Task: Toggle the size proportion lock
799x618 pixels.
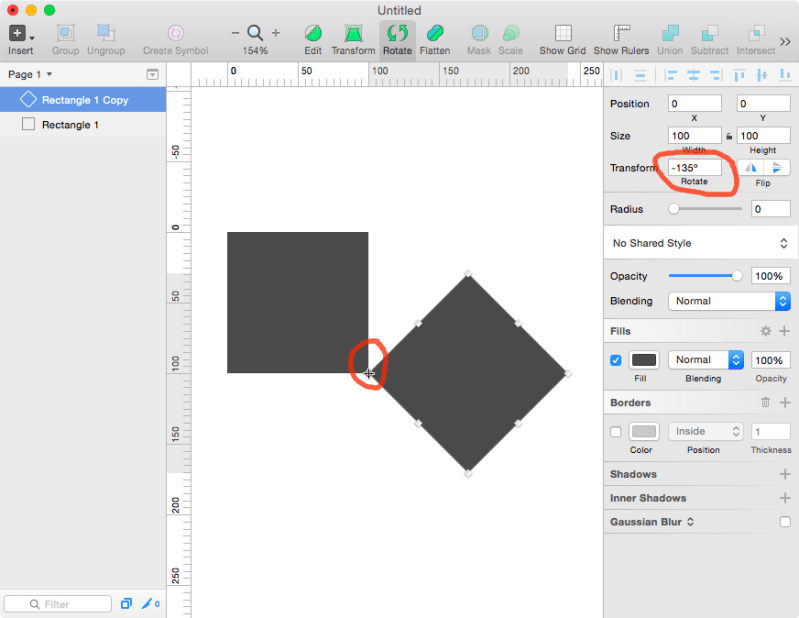Action: pos(729,136)
